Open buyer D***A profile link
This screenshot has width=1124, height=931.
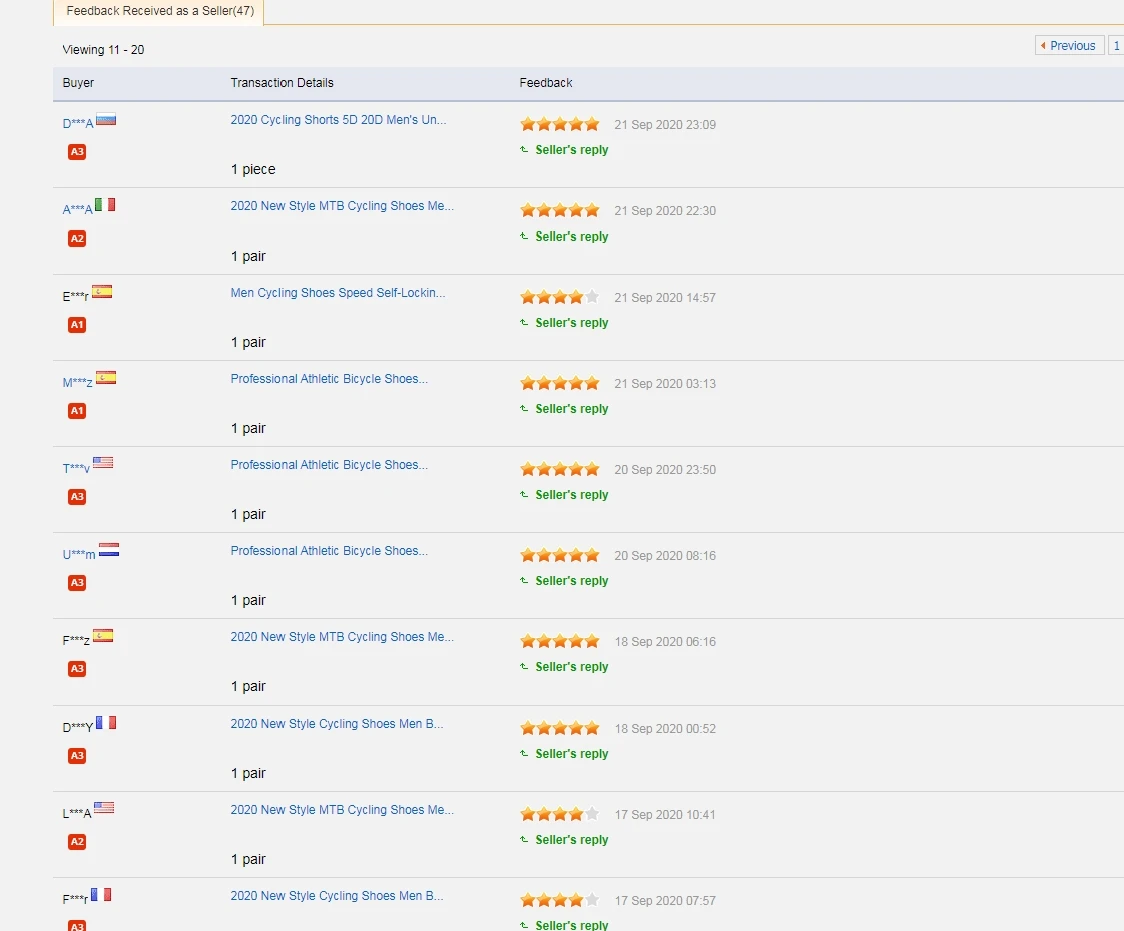click(x=77, y=123)
